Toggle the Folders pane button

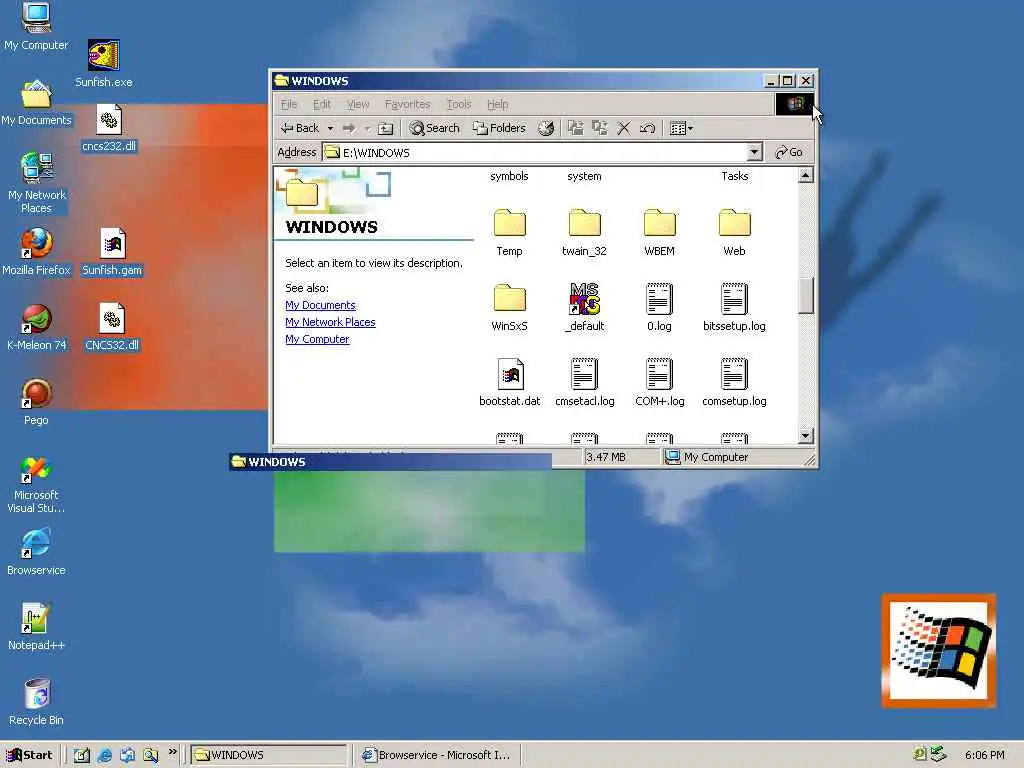click(x=499, y=128)
